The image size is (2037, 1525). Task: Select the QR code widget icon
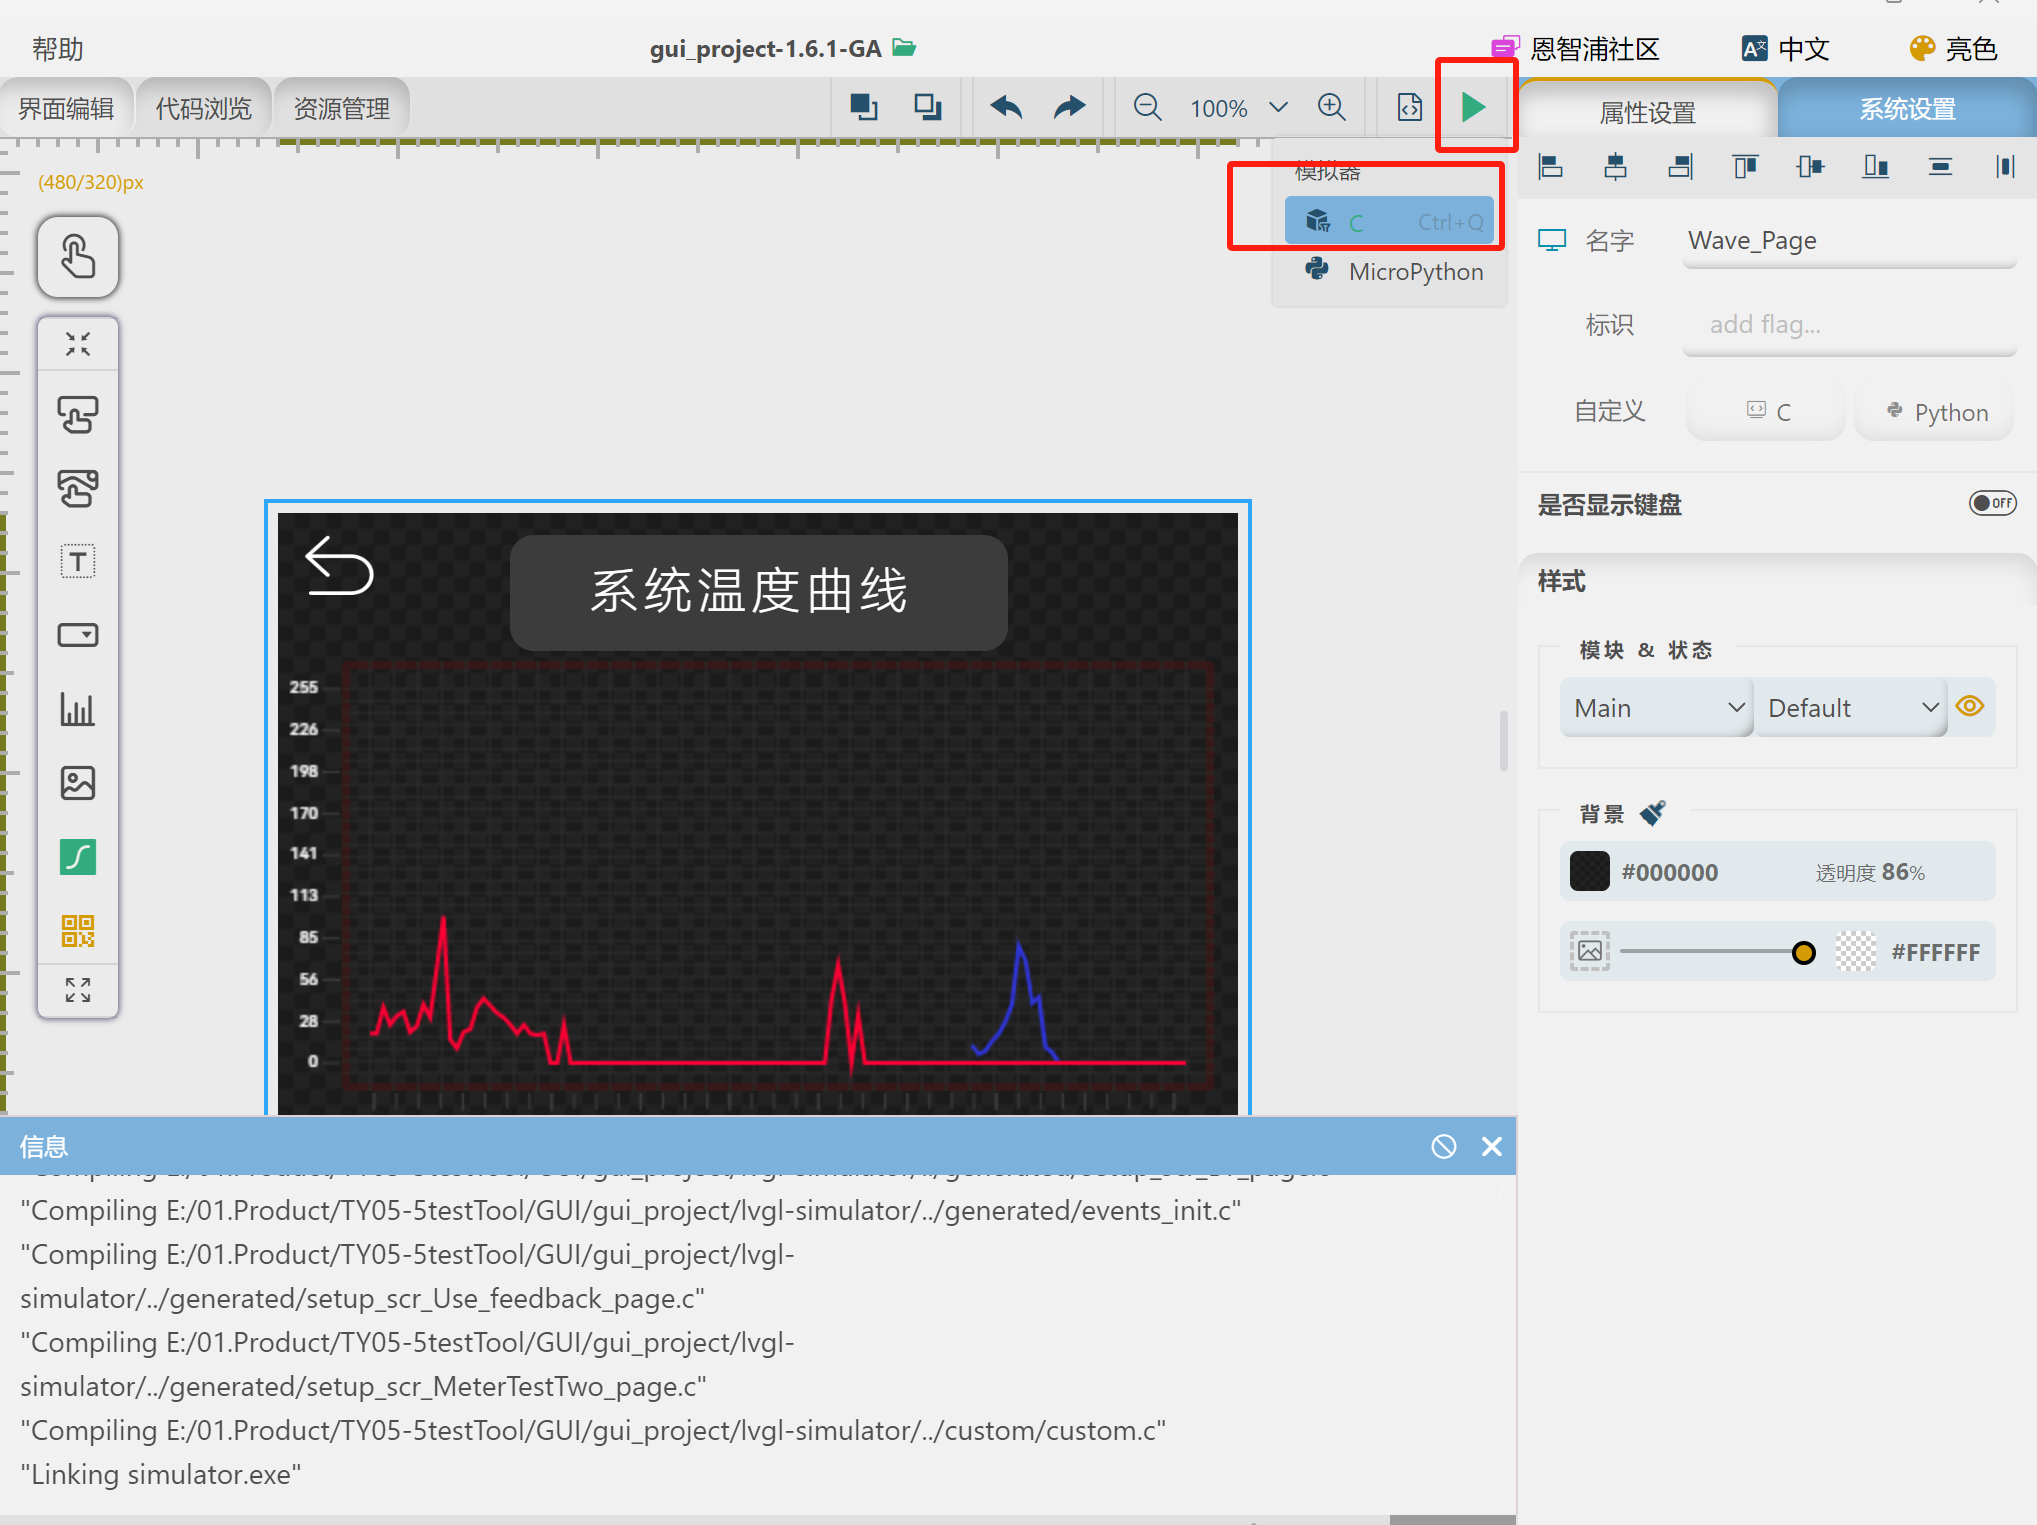78,930
